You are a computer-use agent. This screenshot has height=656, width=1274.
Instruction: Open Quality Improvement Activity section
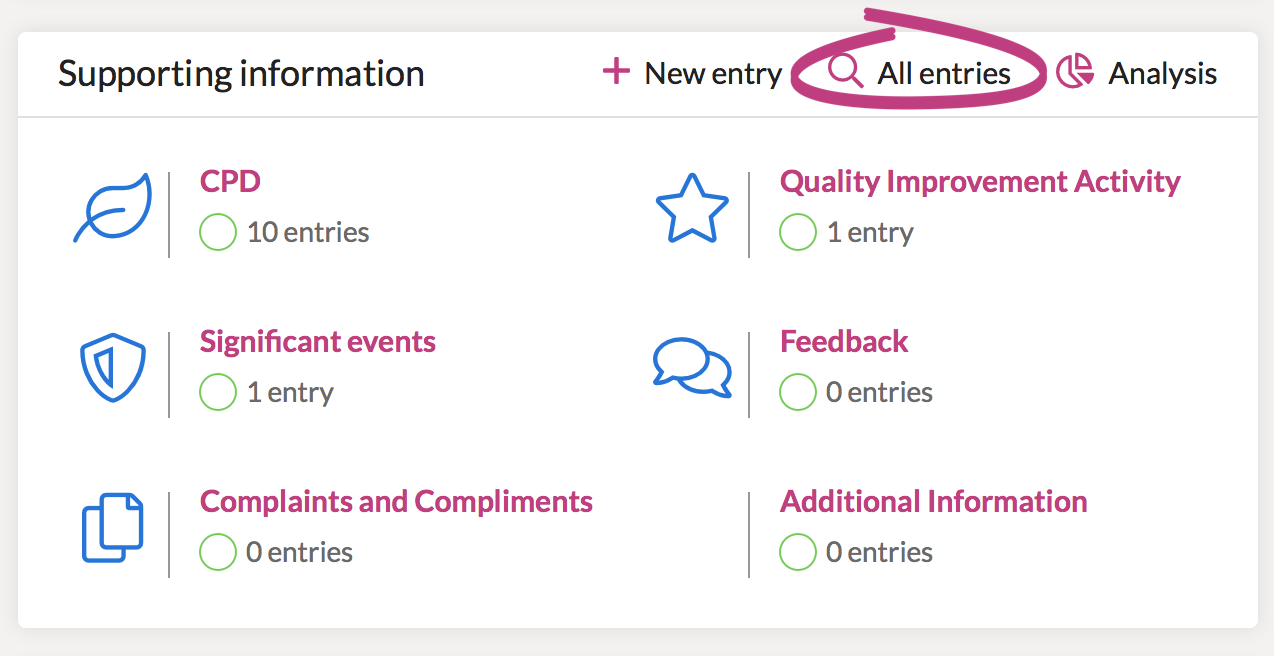(x=980, y=182)
